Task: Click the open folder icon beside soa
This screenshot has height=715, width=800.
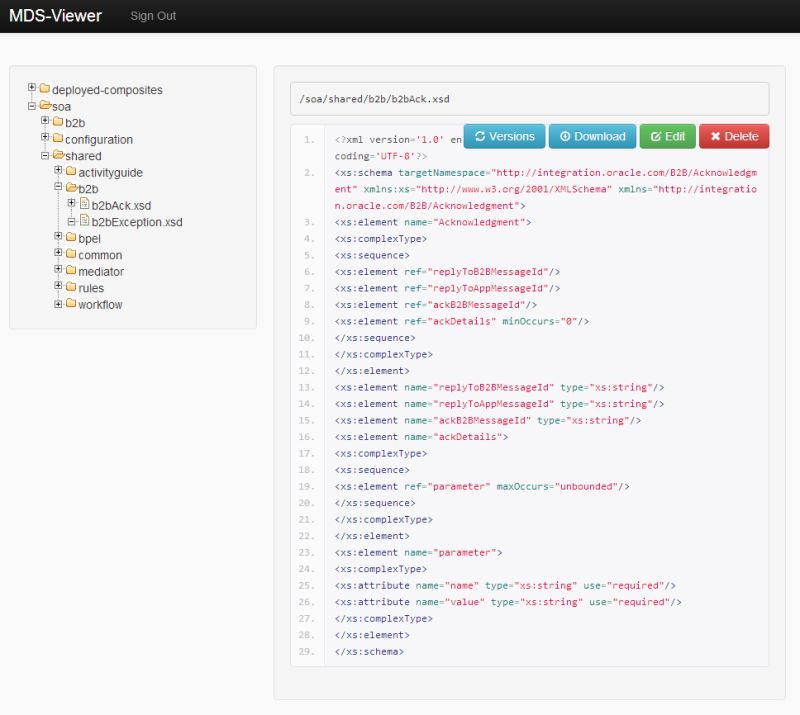Action: click(x=44, y=106)
